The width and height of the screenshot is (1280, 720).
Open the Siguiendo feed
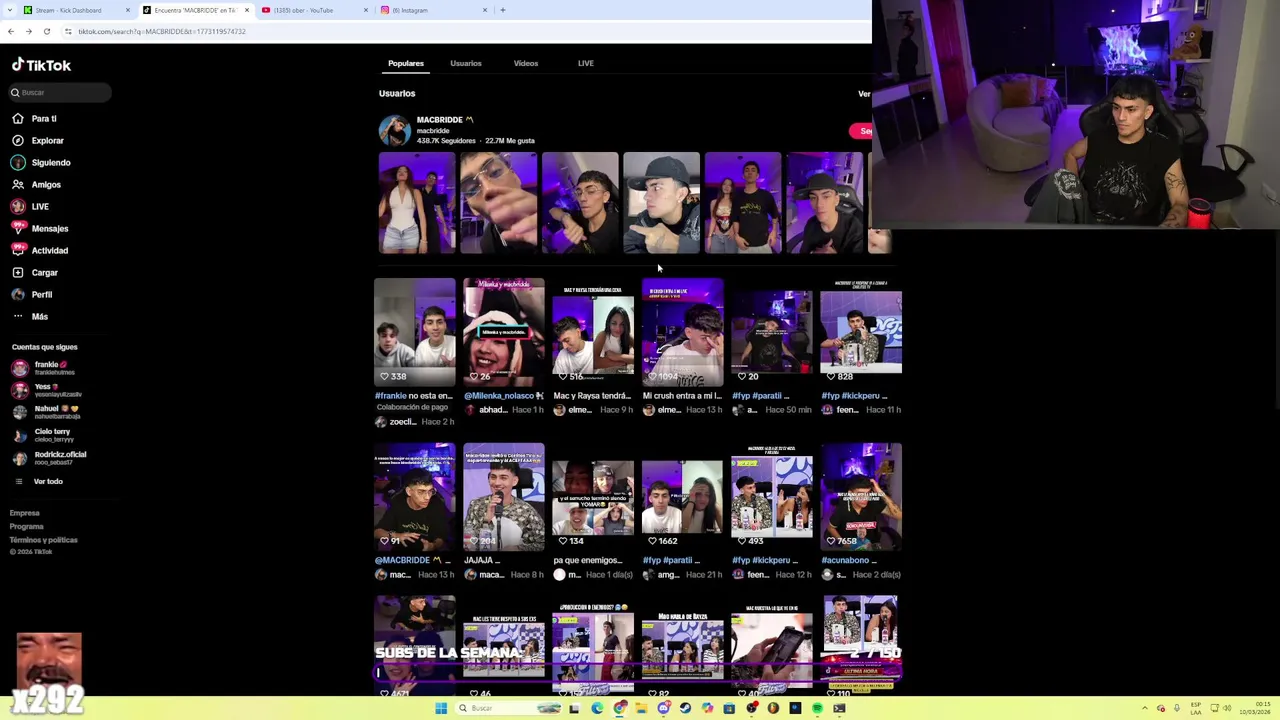click(41, 162)
